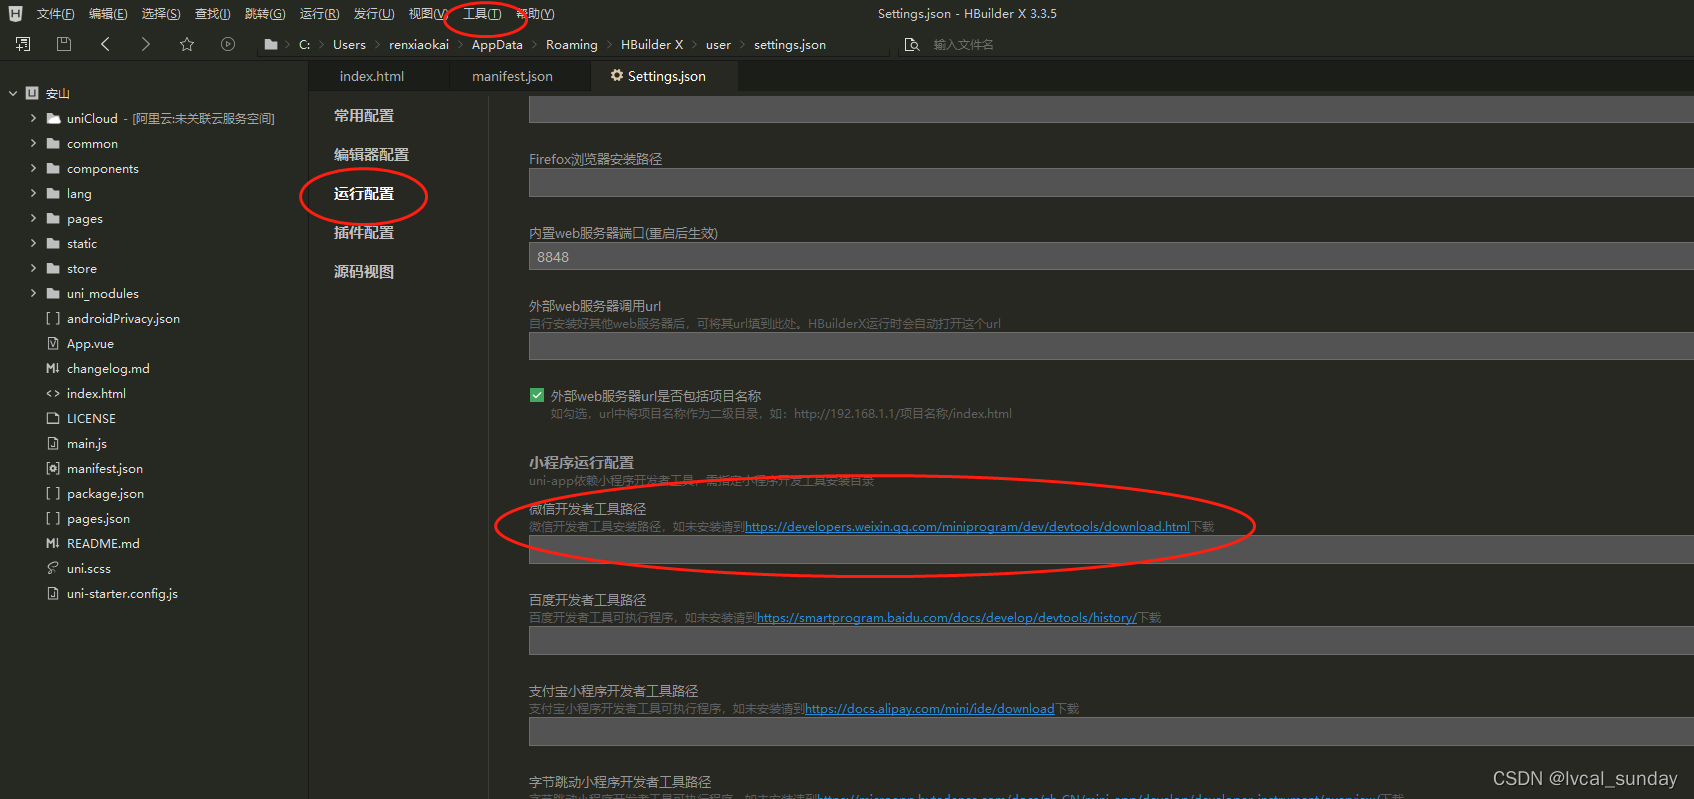Expand the uniCloud folder

tap(33, 118)
